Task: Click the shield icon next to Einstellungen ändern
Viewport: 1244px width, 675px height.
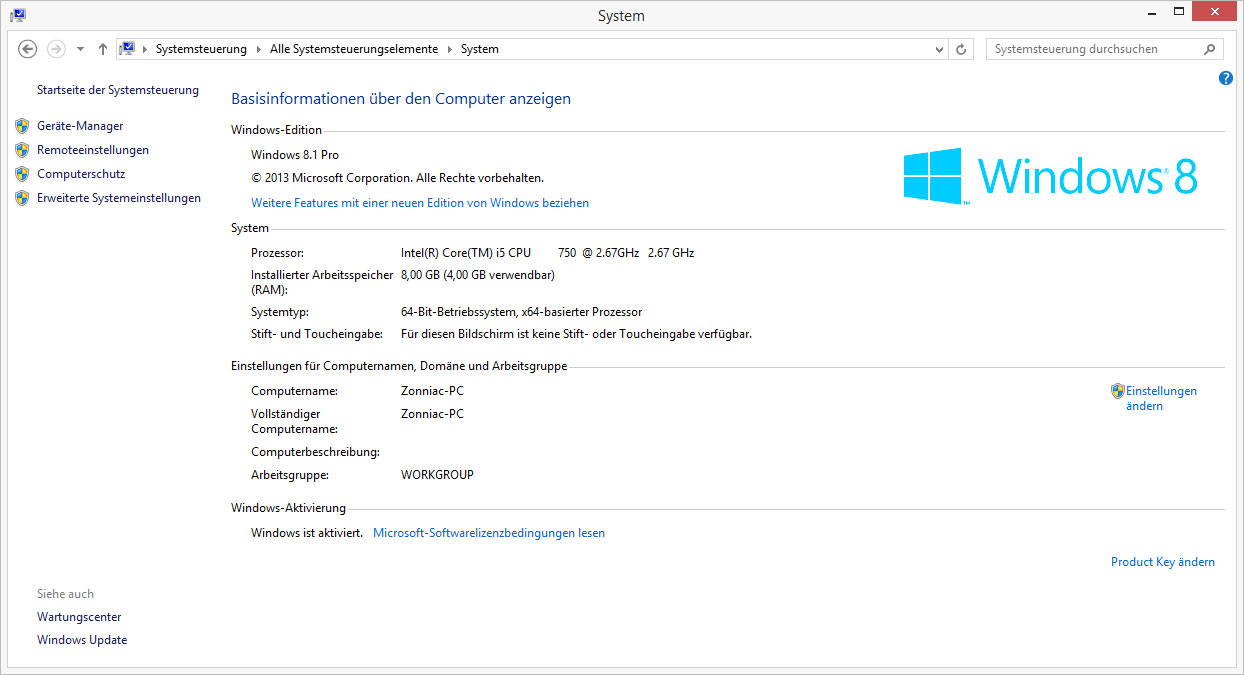Action: (x=1118, y=391)
